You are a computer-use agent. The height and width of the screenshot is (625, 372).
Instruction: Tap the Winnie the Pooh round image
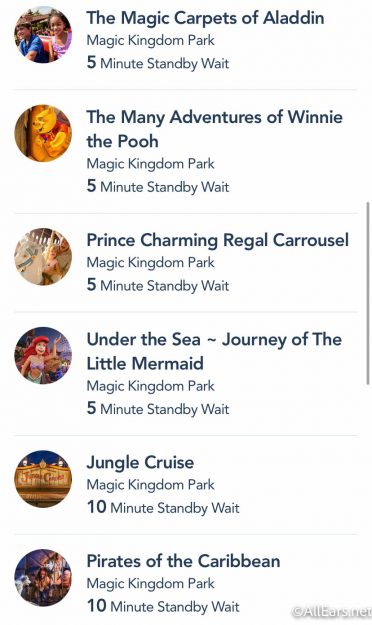(43, 133)
